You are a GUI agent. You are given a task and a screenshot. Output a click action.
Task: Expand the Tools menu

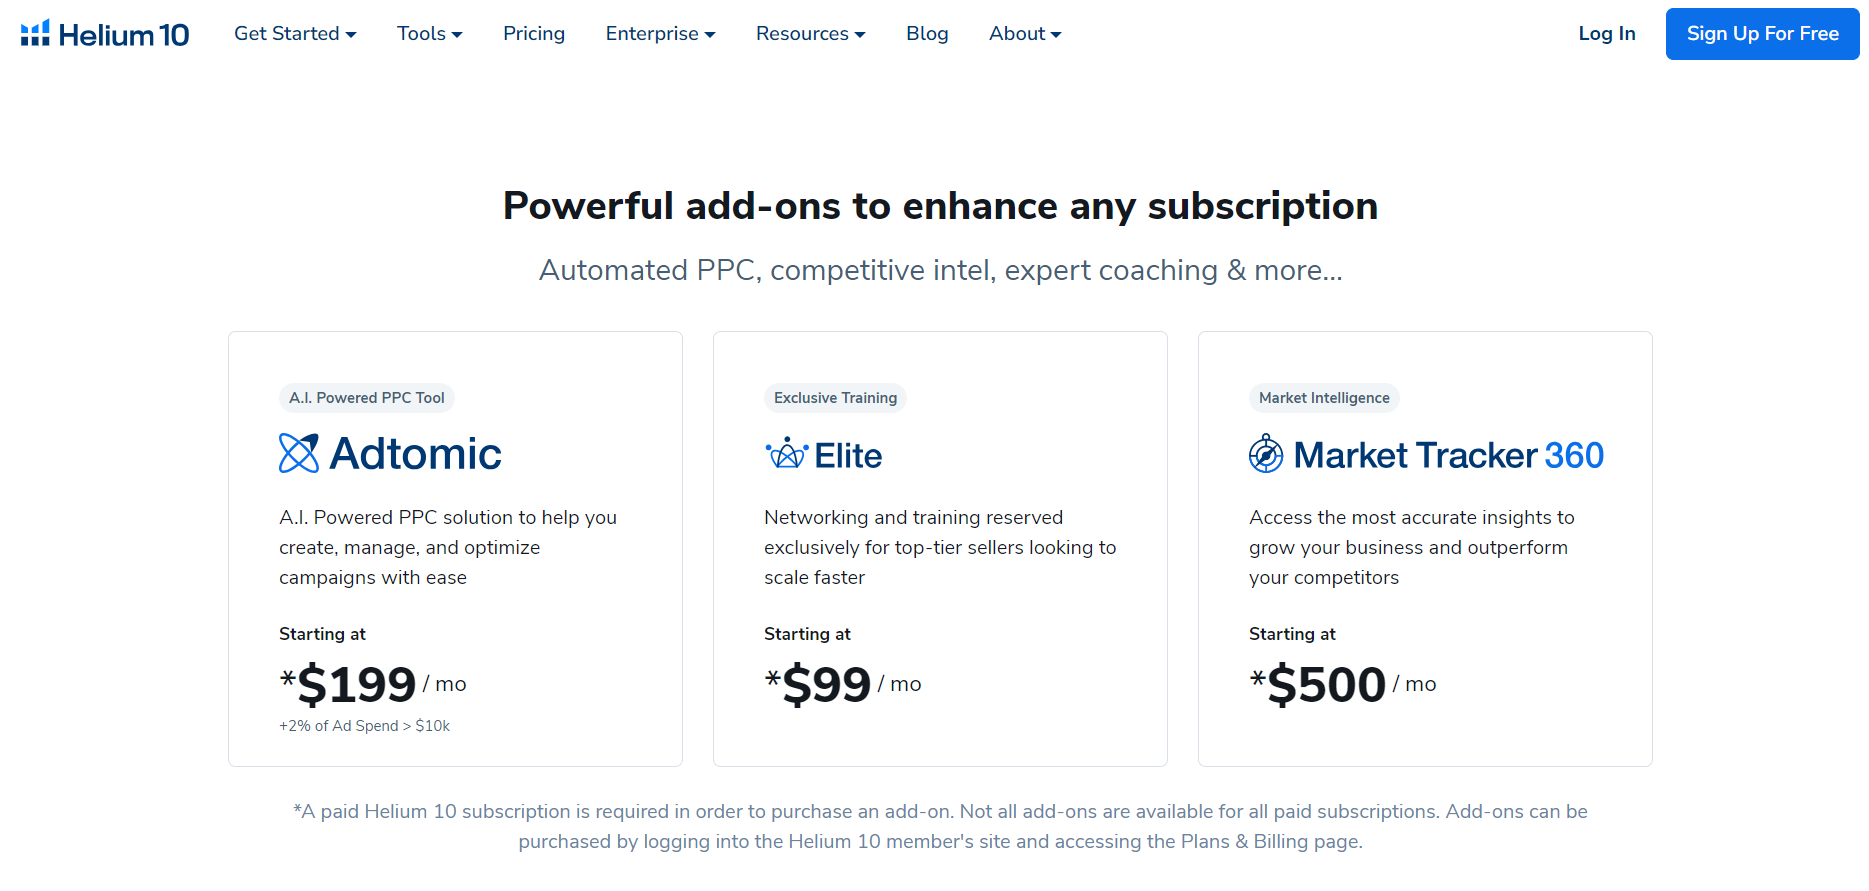429,33
